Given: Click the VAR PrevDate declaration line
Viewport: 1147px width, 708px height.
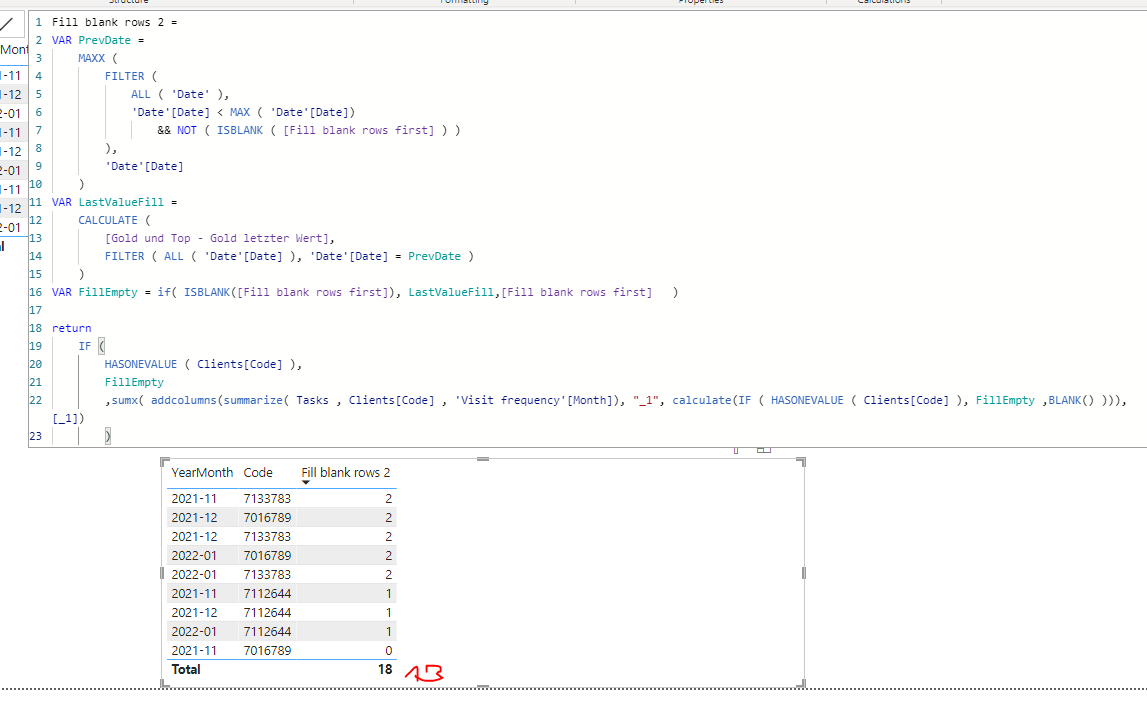Looking at the screenshot, I should [x=98, y=40].
